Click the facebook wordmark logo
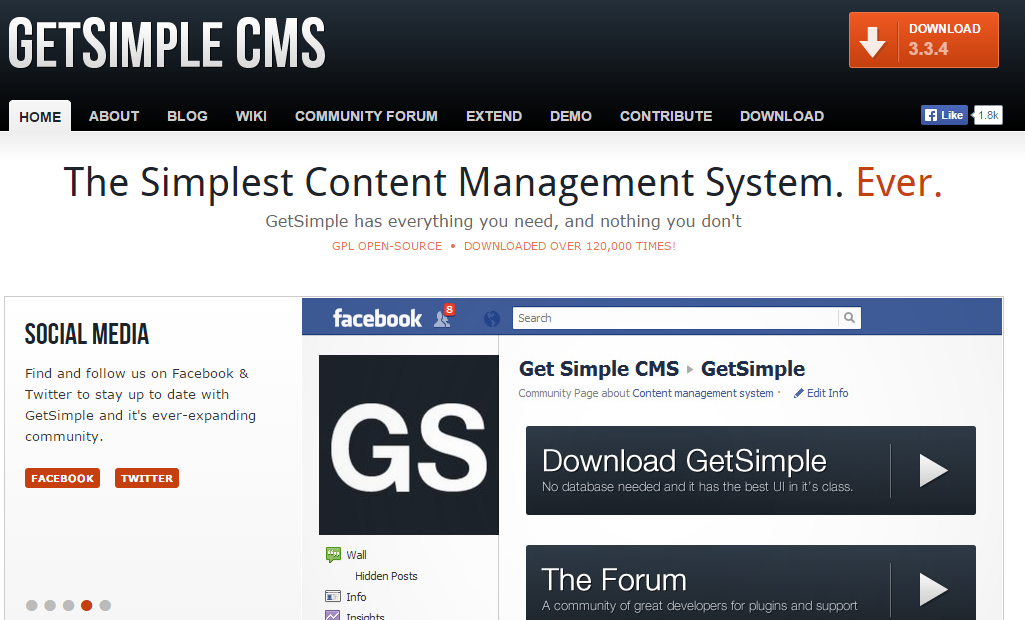Viewport: 1025px width, 620px height. coord(377,319)
